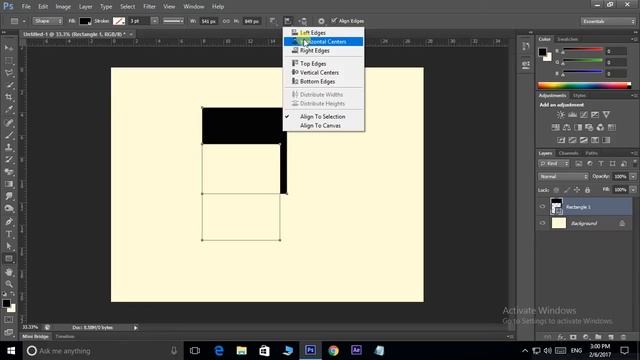The image size is (640, 360).
Task: Switch to the Channels tab
Action: point(569,153)
